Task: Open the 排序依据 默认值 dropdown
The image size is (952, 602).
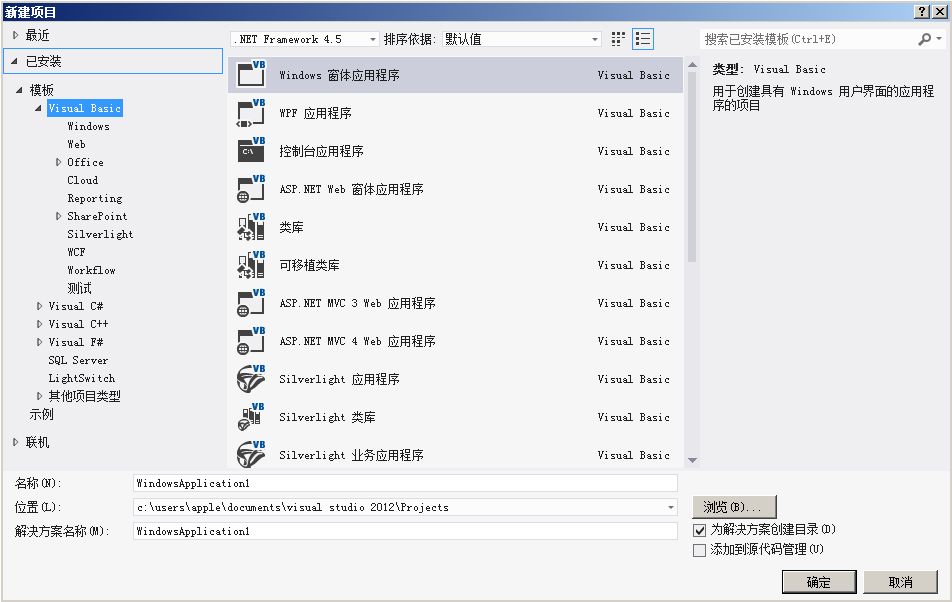Action: [522, 39]
